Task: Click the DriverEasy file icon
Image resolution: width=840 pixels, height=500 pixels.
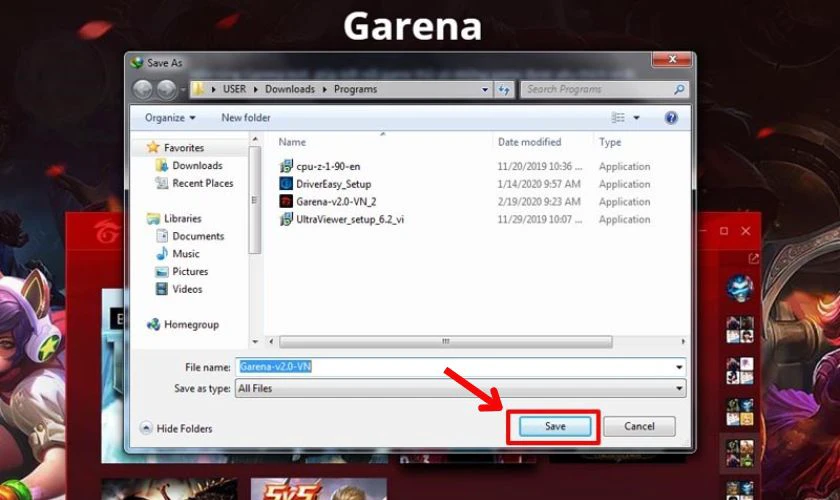Action: [286, 184]
